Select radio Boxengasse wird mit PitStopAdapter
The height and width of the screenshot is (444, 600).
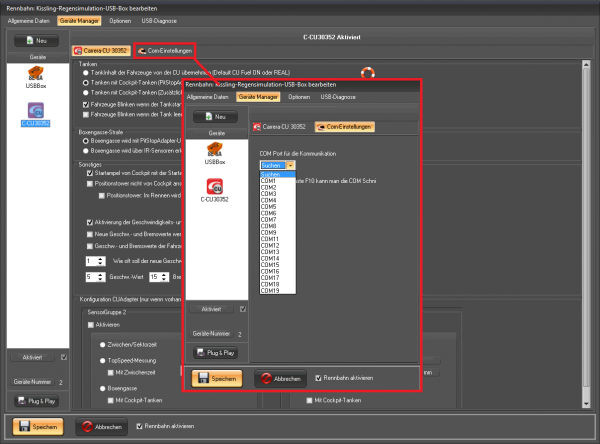(86, 141)
